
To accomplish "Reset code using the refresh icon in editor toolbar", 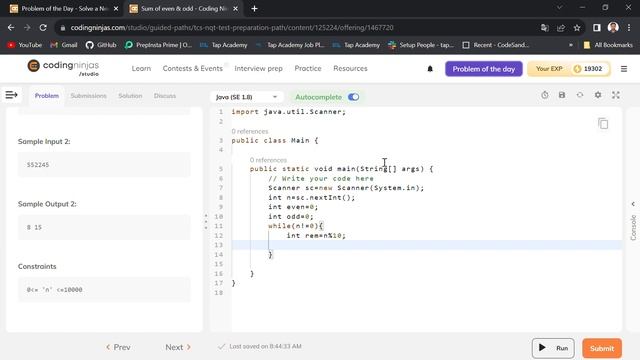I will 580,95.
